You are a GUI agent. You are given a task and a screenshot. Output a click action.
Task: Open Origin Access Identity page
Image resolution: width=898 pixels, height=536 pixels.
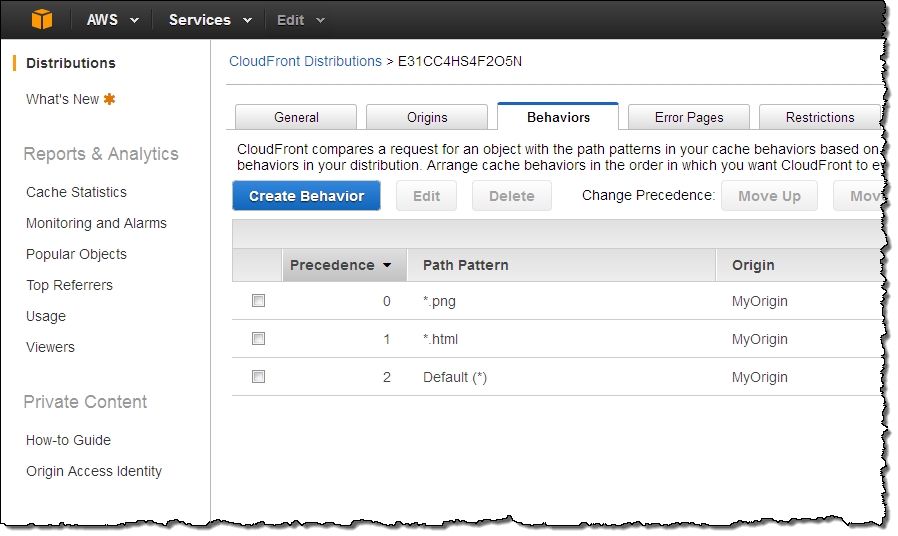94,471
